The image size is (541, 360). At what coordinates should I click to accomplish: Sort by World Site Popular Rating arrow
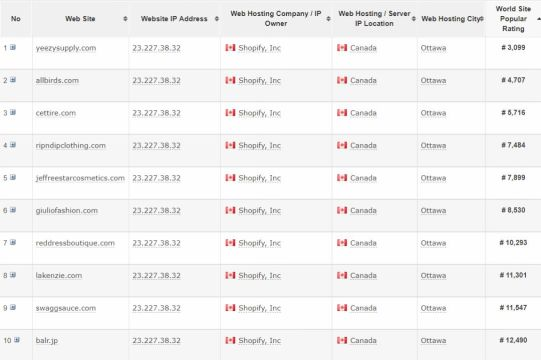(539, 19)
